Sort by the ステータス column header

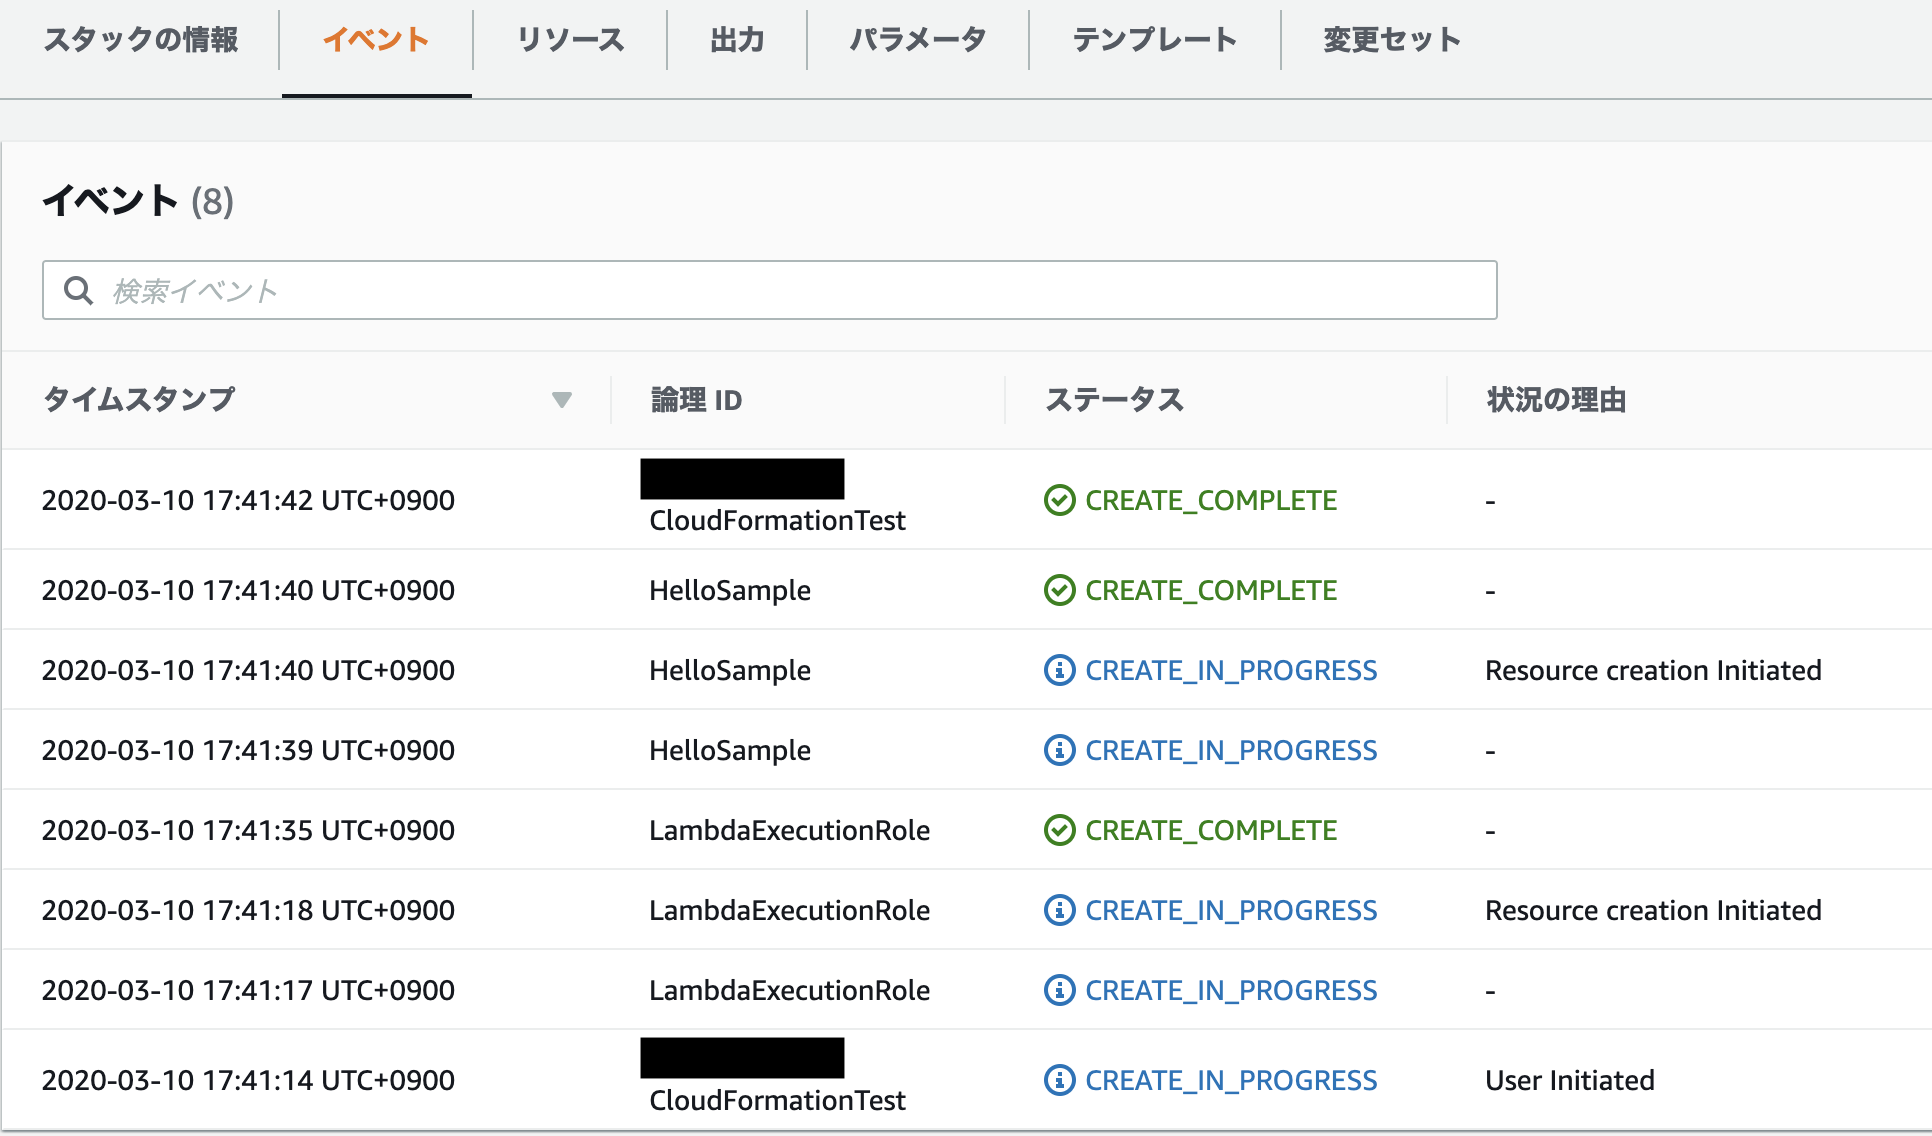[x=1114, y=400]
